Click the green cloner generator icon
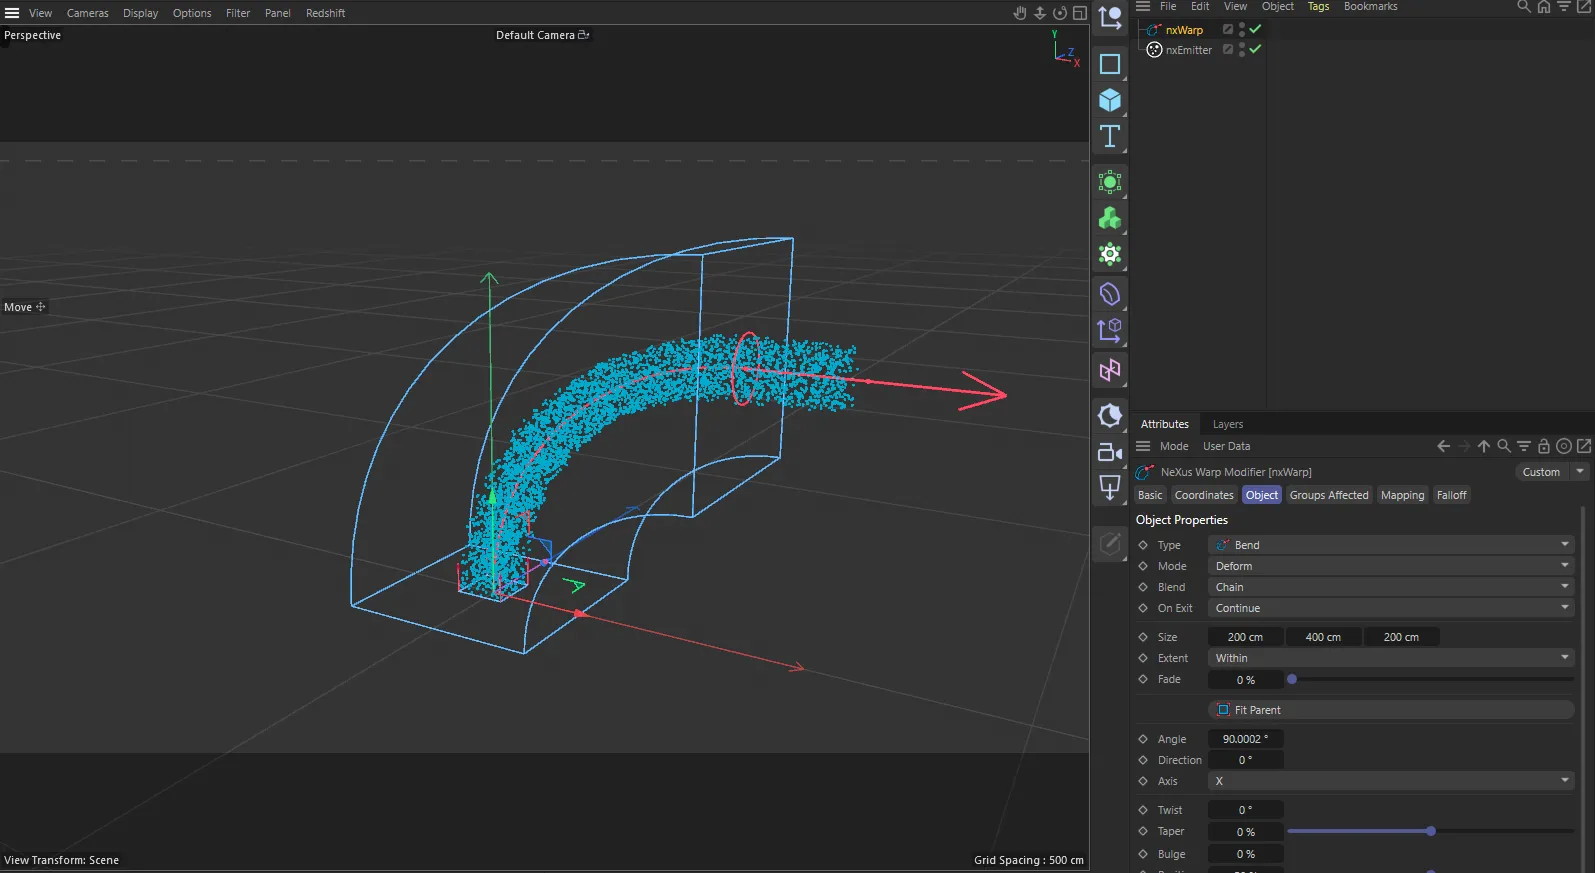 [1110, 218]
